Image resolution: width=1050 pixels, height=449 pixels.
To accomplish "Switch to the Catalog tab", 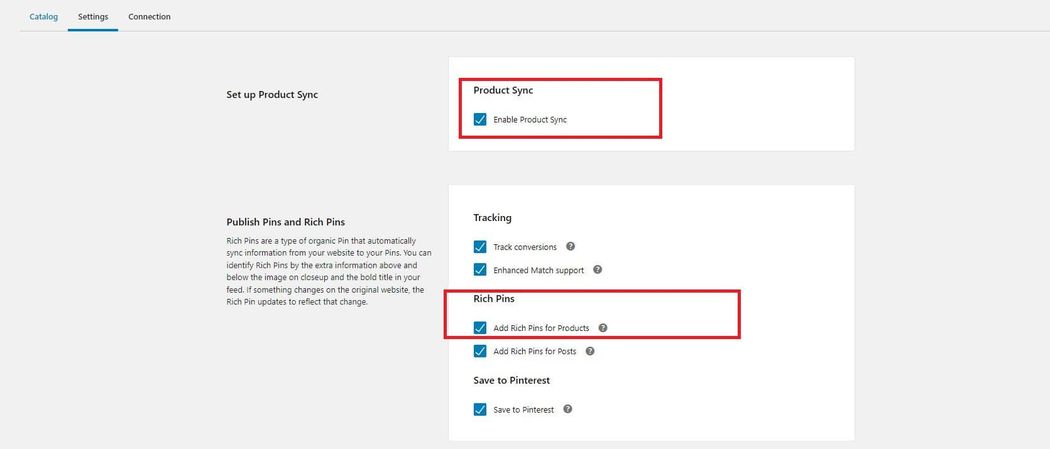I will [44, 17].
